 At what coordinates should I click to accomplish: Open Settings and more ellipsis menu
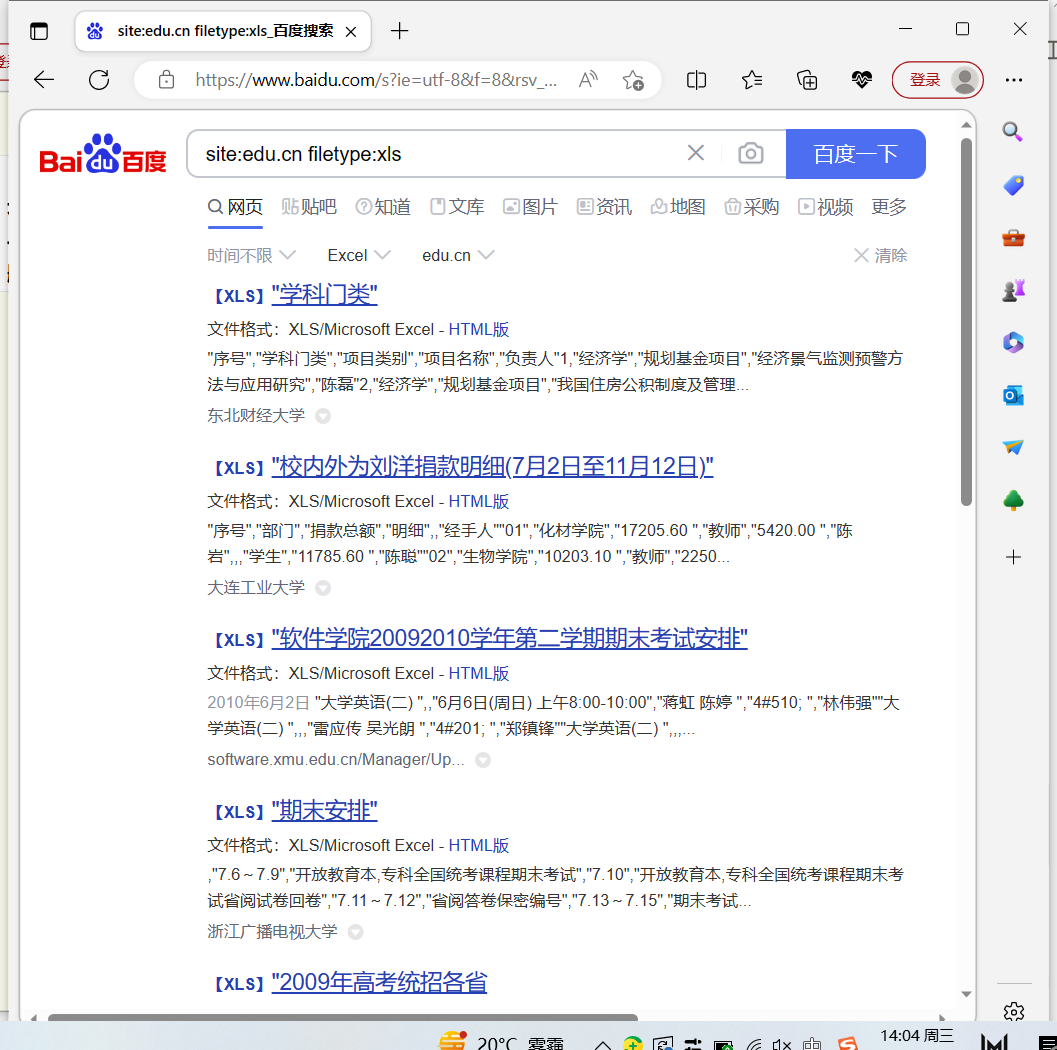point(1014,80)
